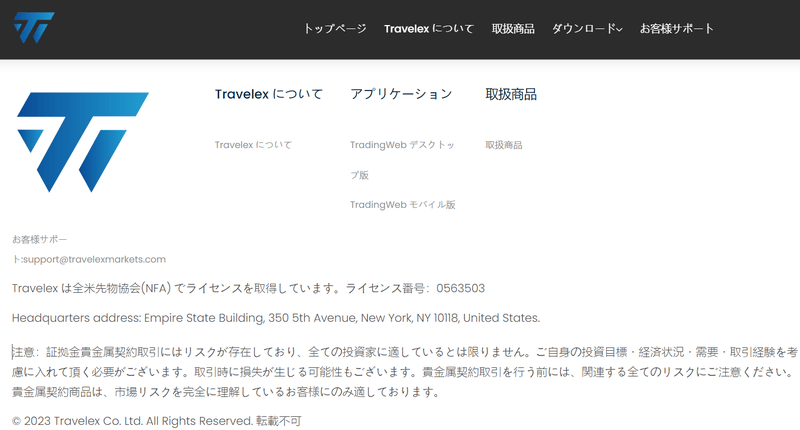Open お客様サポート in the top navigation
Screen dimensions: 800x430
[x=677, y=29]
